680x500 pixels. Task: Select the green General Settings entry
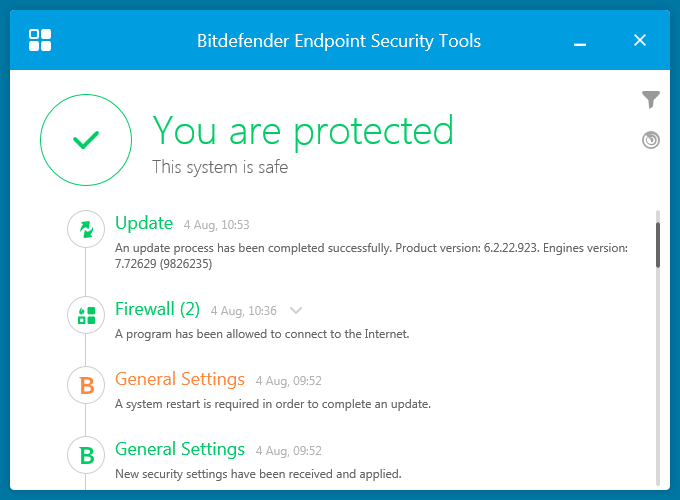[x=180, y=449]
